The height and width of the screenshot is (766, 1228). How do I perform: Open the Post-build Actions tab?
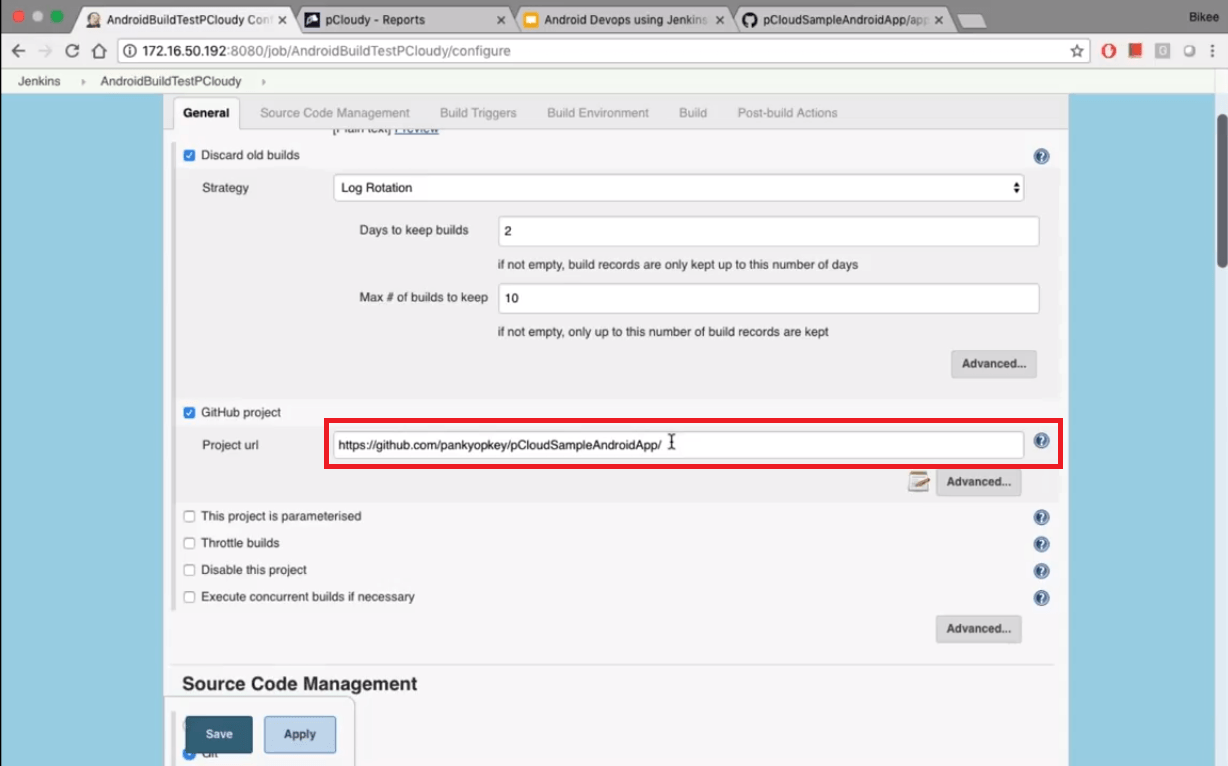click(x=788, y=113)
